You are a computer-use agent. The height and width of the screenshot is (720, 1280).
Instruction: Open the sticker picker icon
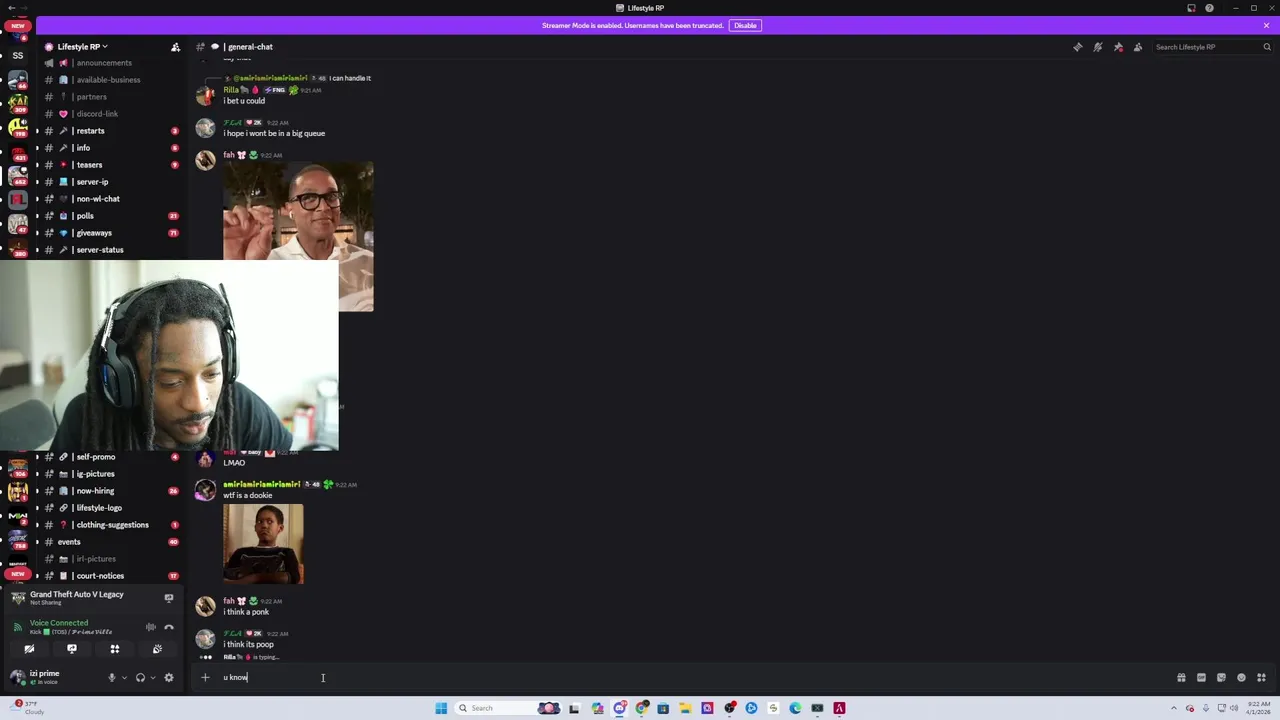(1221, 677)
